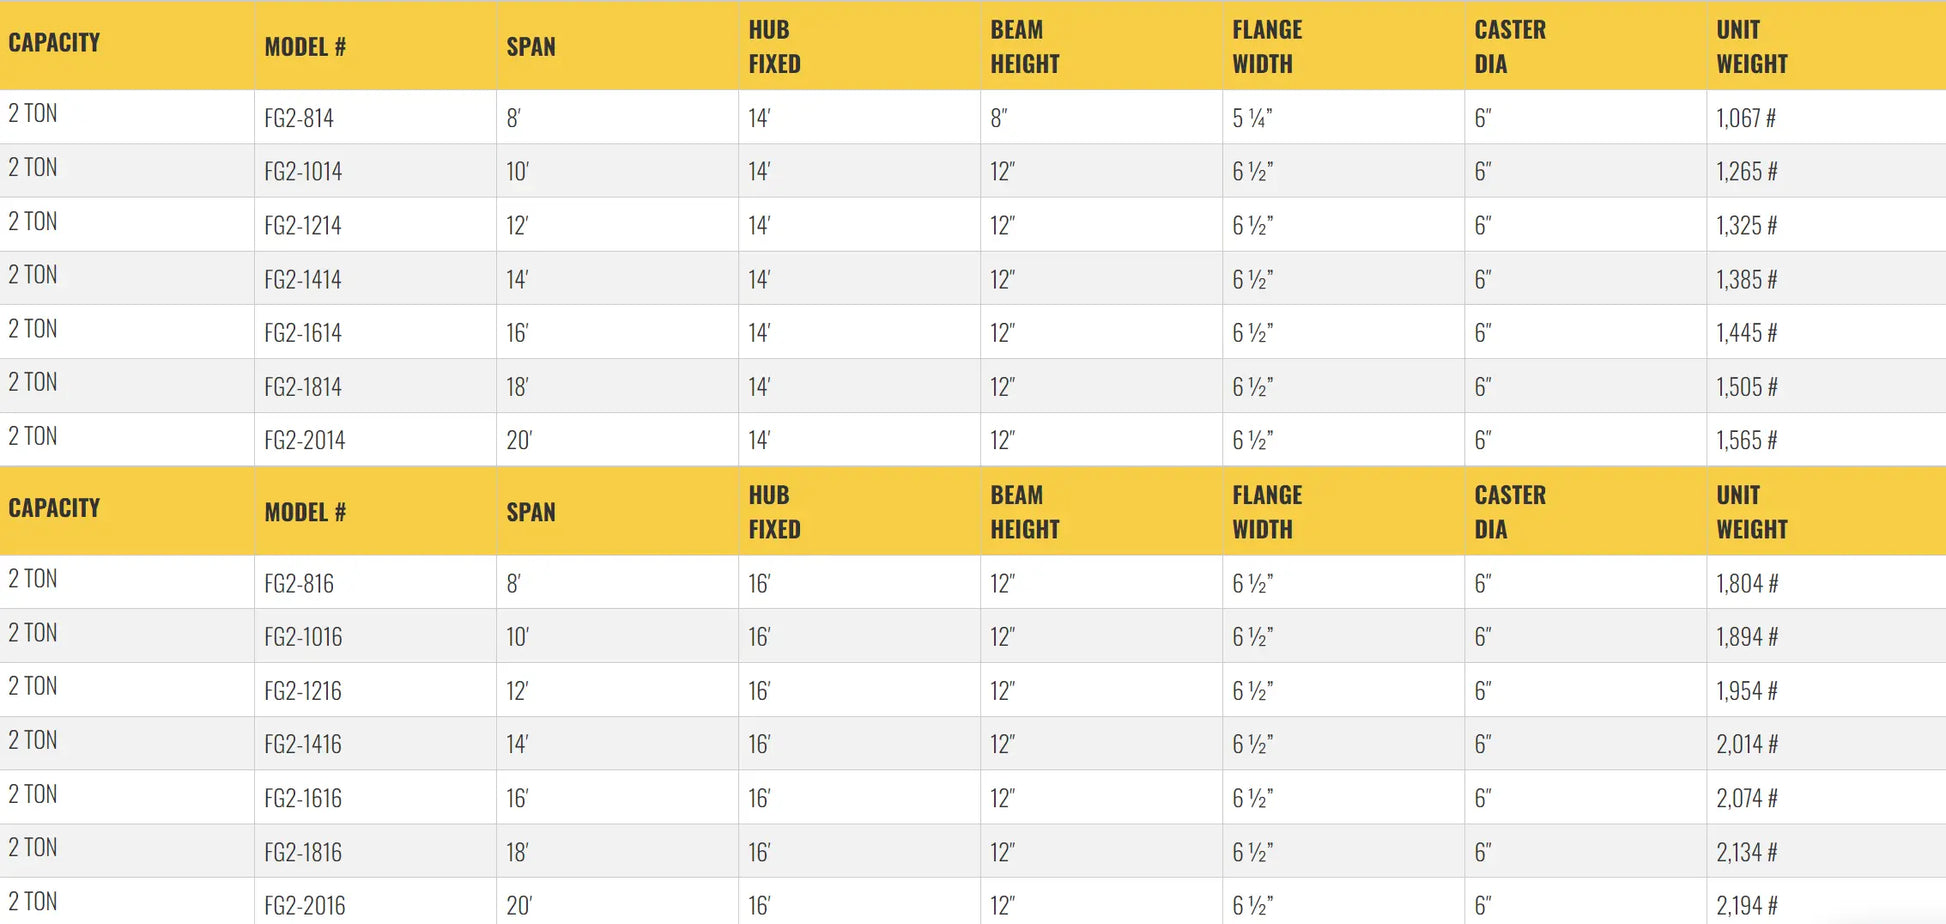Click the 5 ¼" flange width cell

tap(1252, 118)
